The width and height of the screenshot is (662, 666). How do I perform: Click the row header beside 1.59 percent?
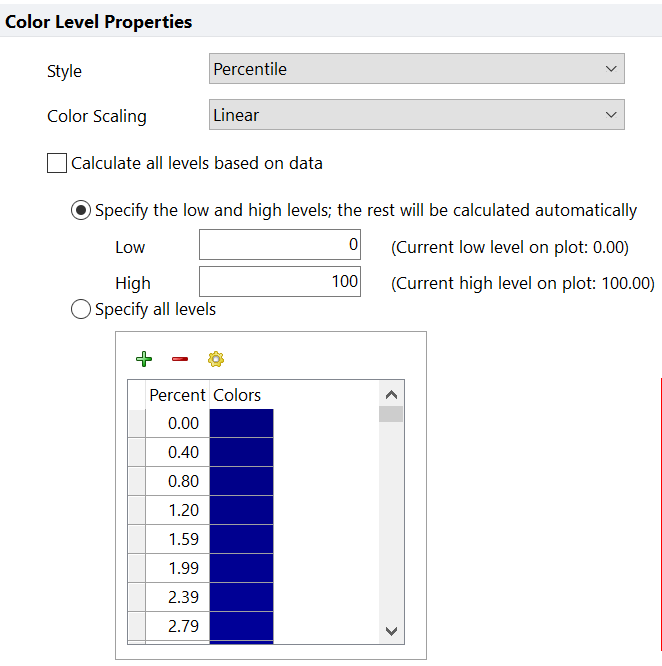coord(137,539)
